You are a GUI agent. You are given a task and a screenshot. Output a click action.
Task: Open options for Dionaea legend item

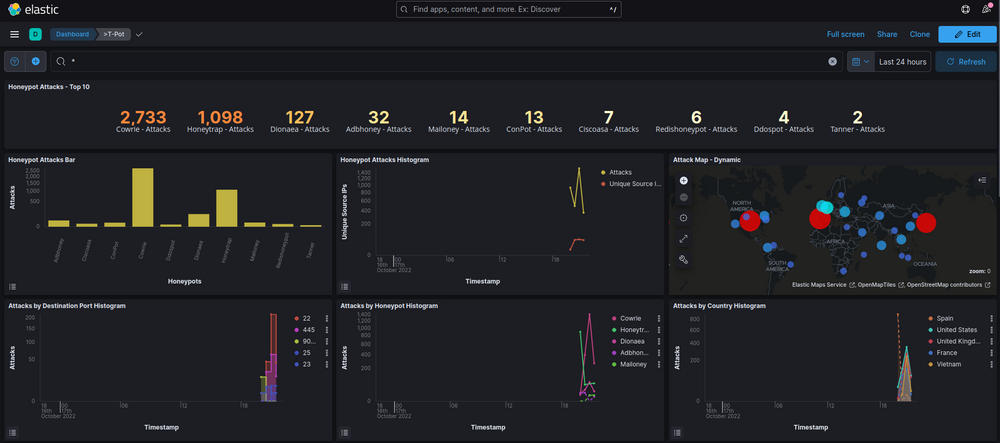pyautogui.click(x=659, y=341)
